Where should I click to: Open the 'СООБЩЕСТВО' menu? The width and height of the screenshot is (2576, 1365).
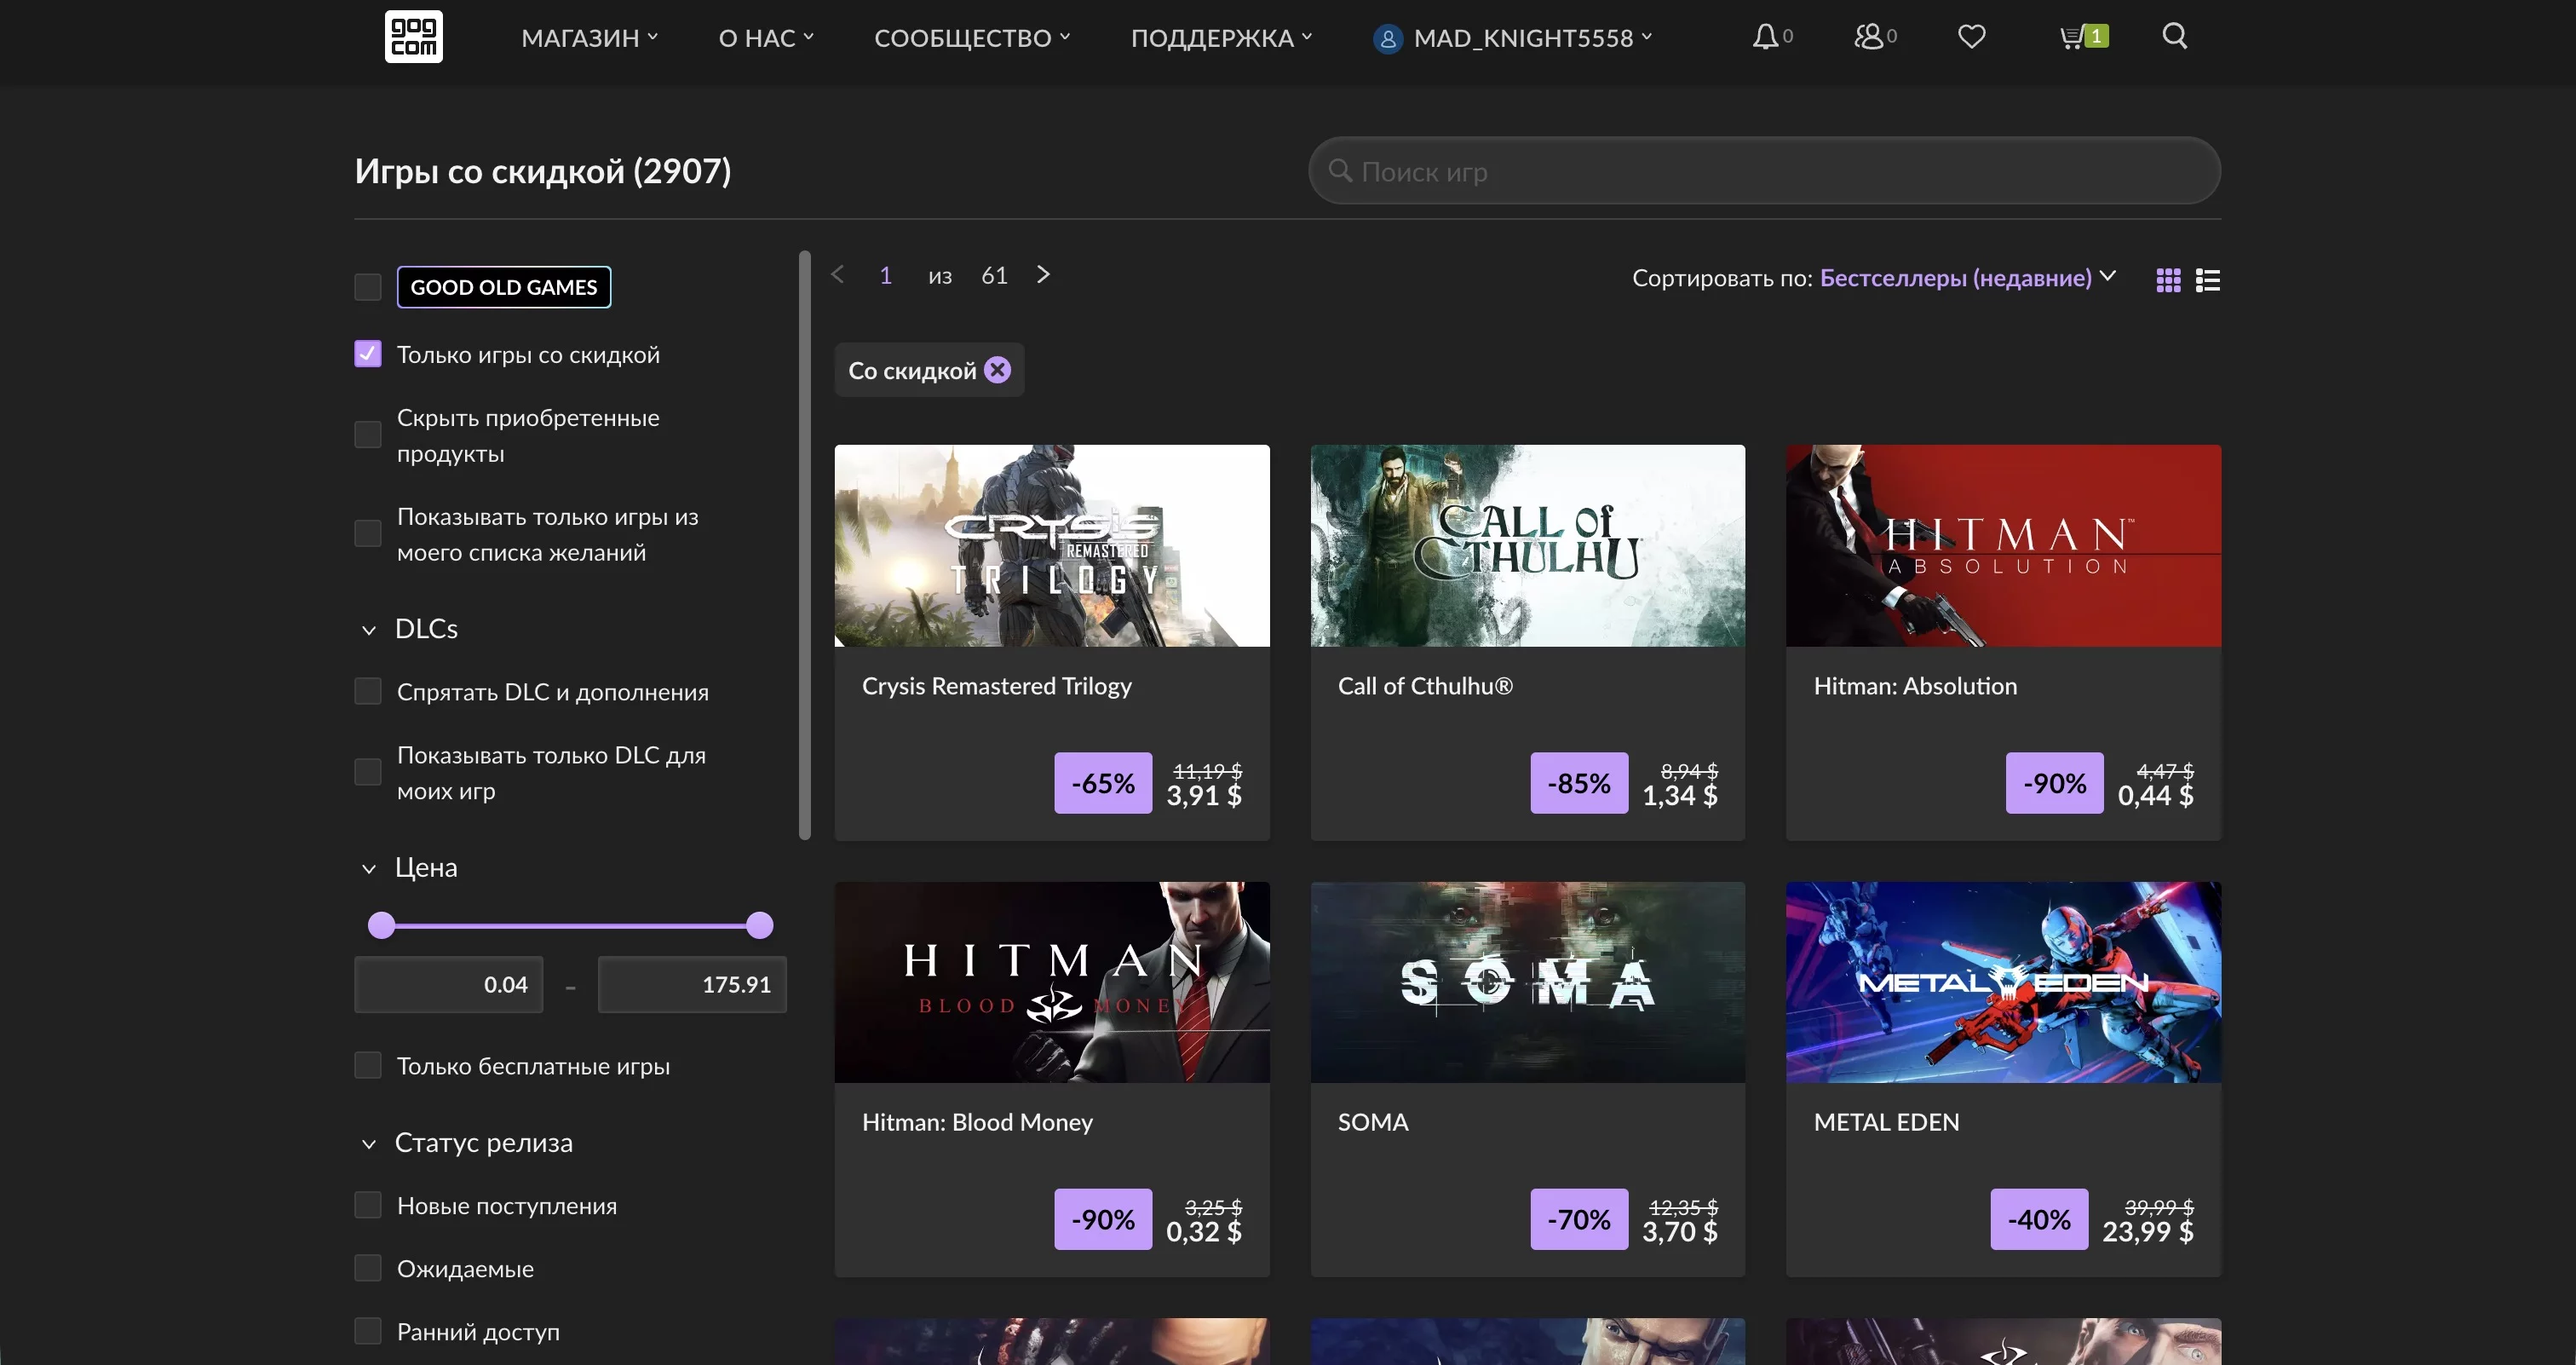tap(971, 38)
